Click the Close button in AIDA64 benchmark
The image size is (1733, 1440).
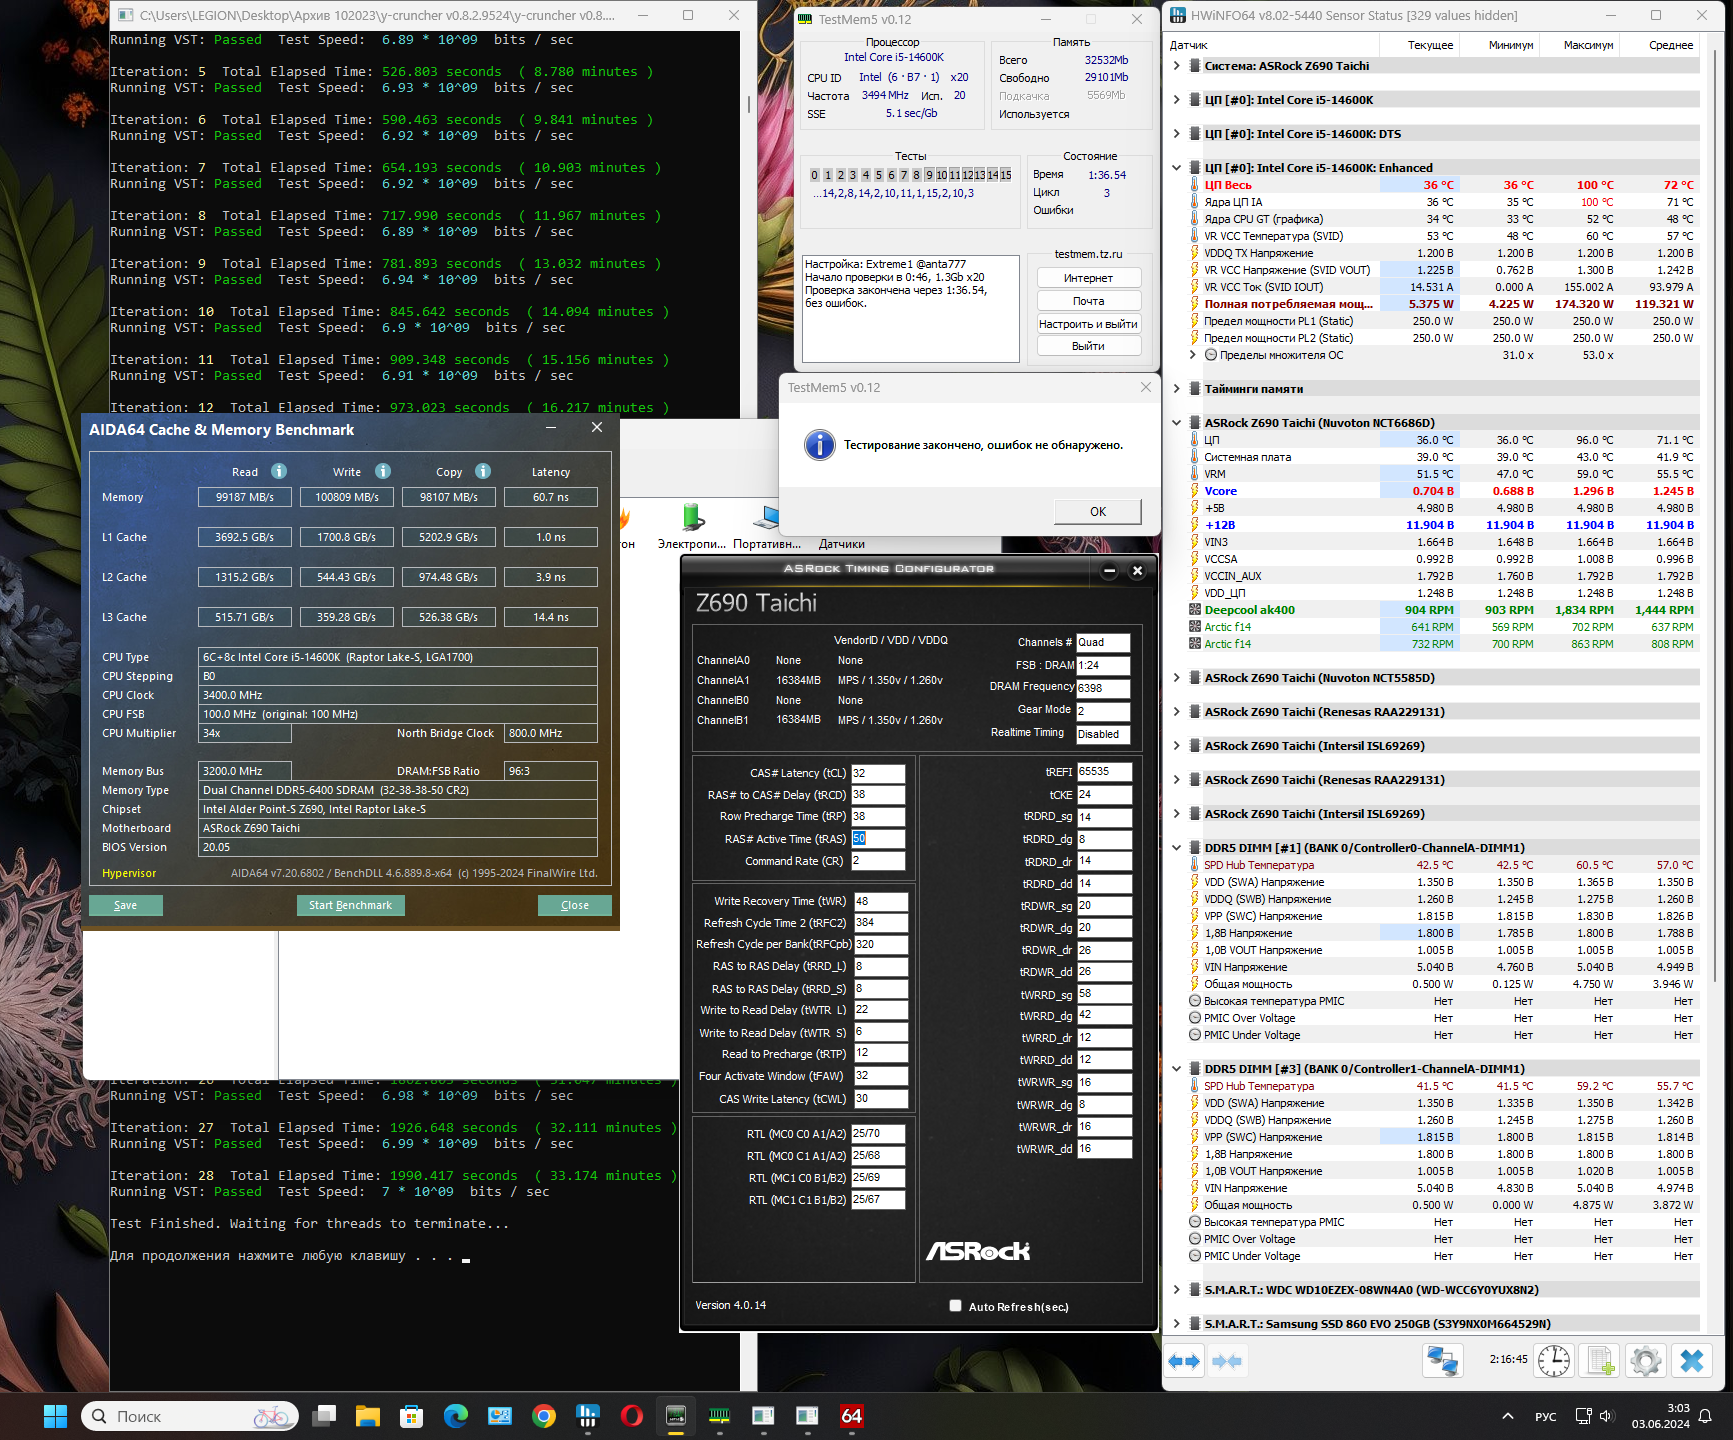click(574, 905)
